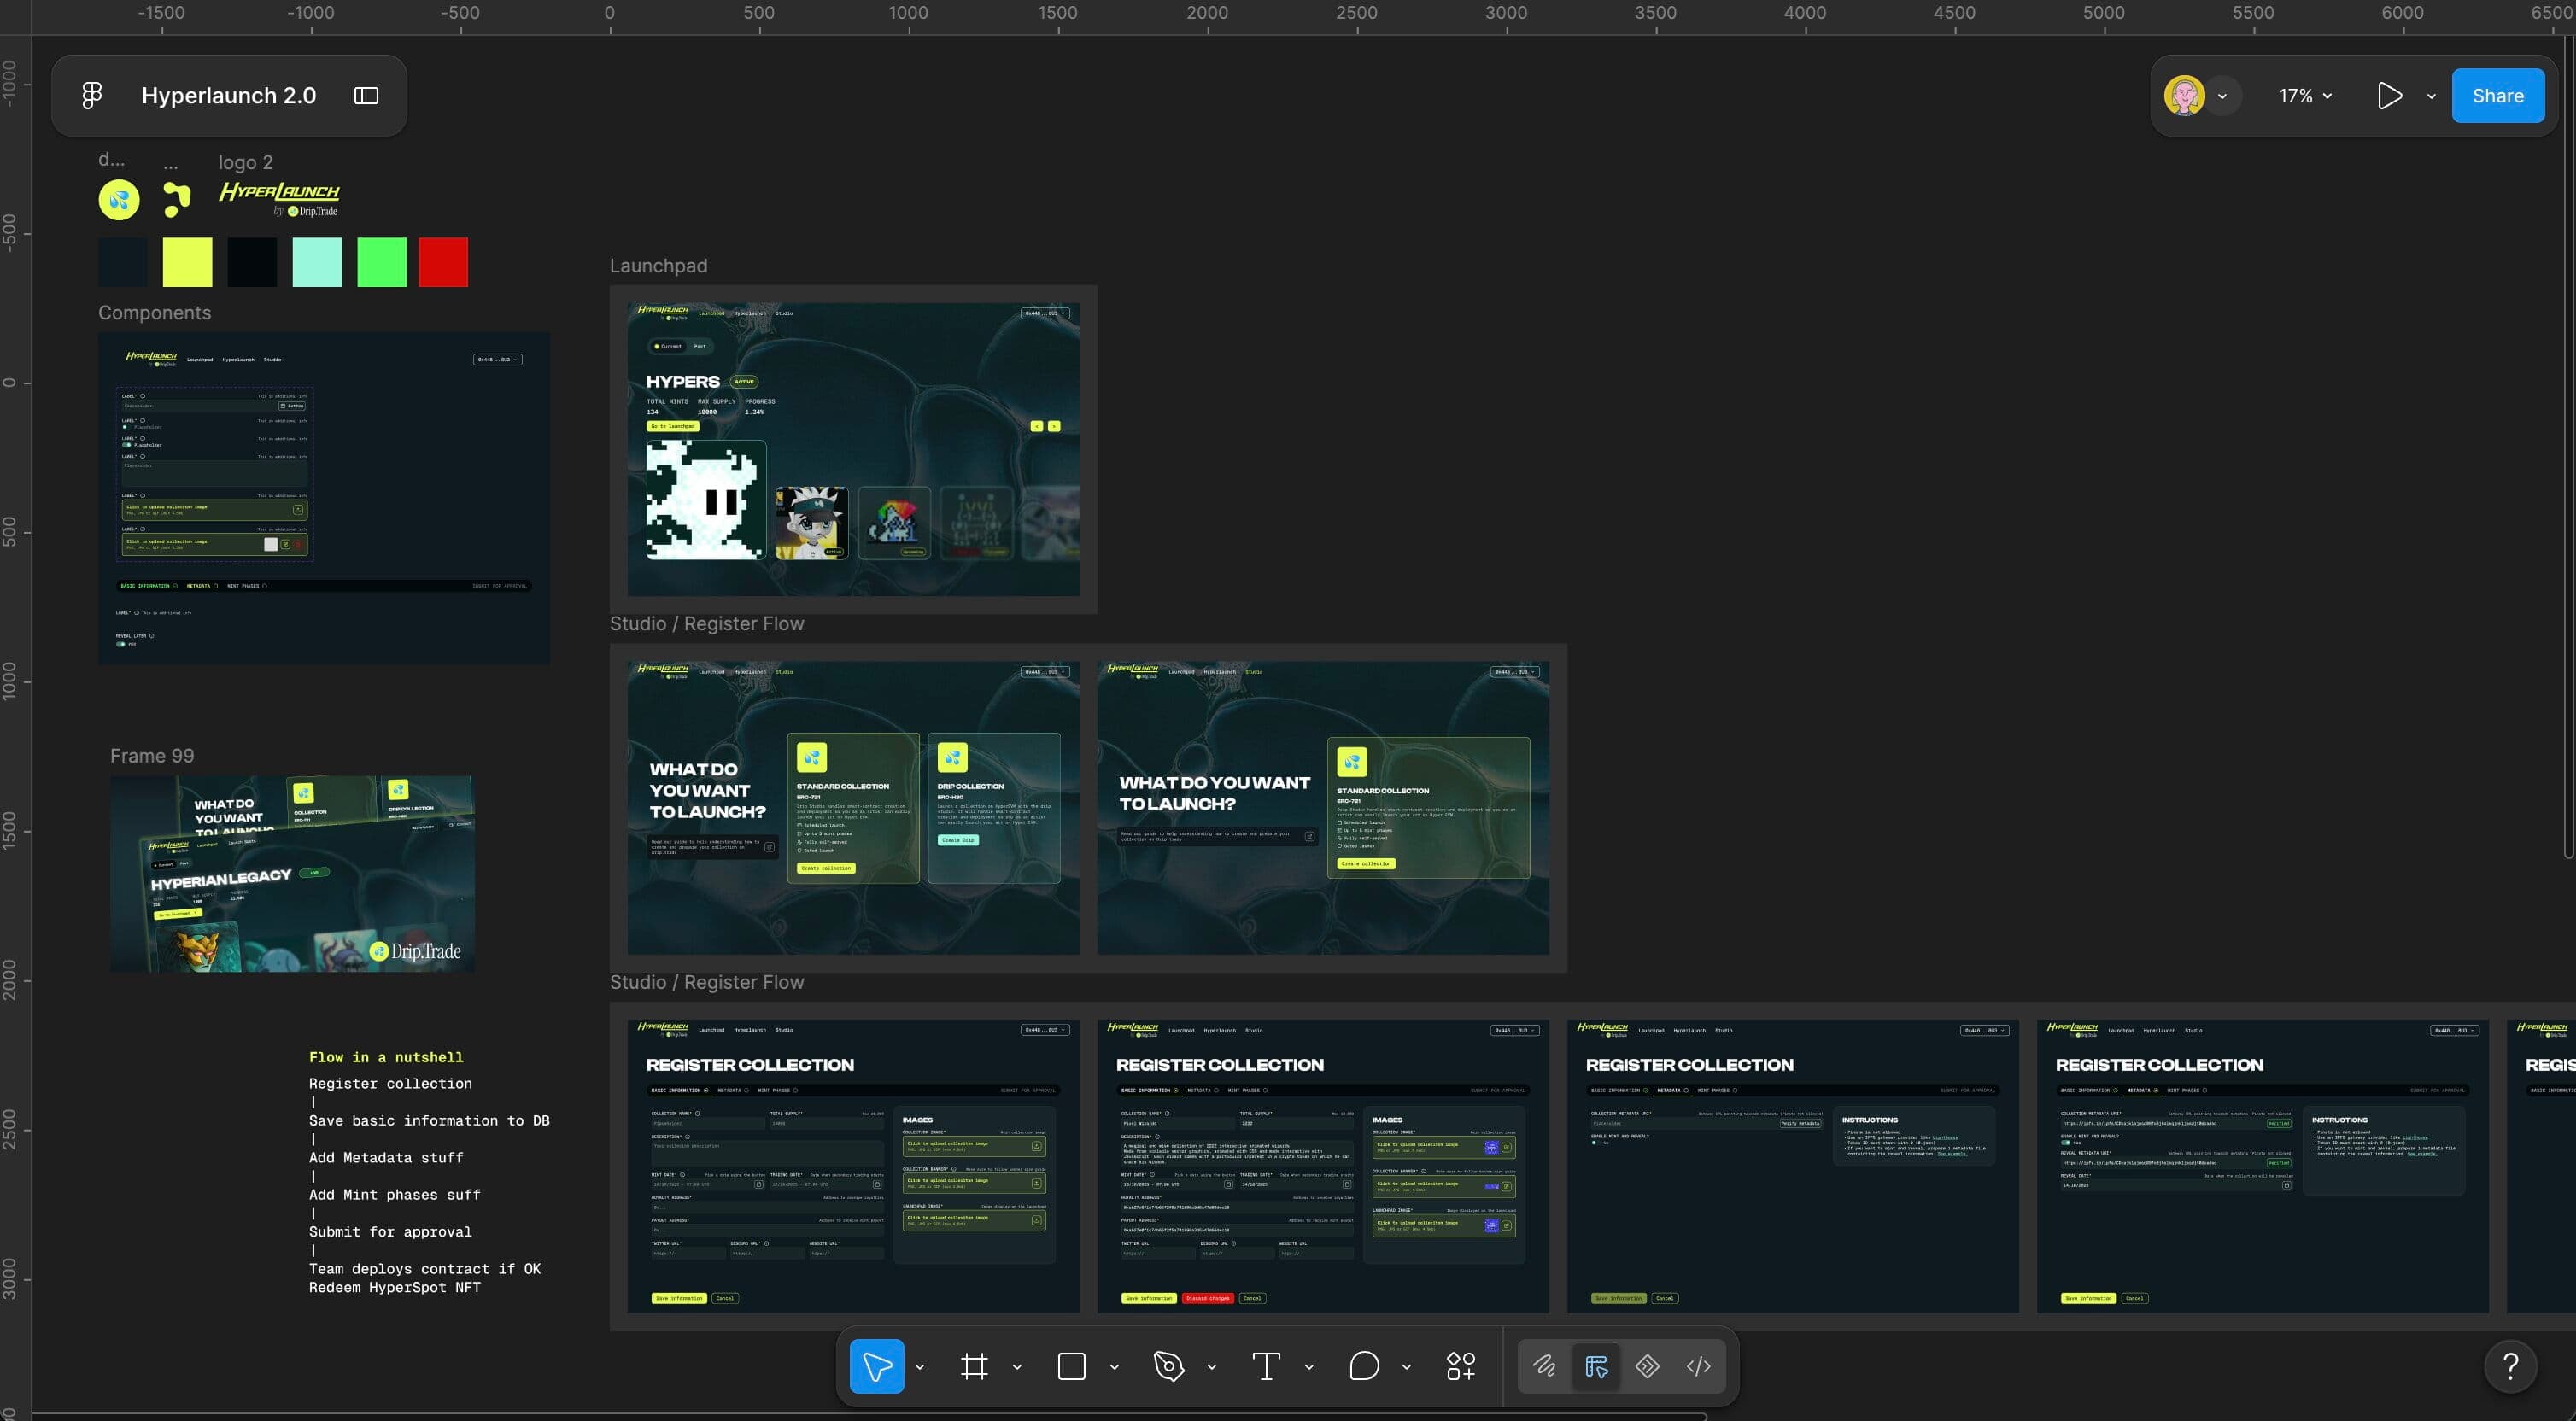2576x1421 pixels.
Task: Click the blue Share button
Action: tap(2497, 96)
